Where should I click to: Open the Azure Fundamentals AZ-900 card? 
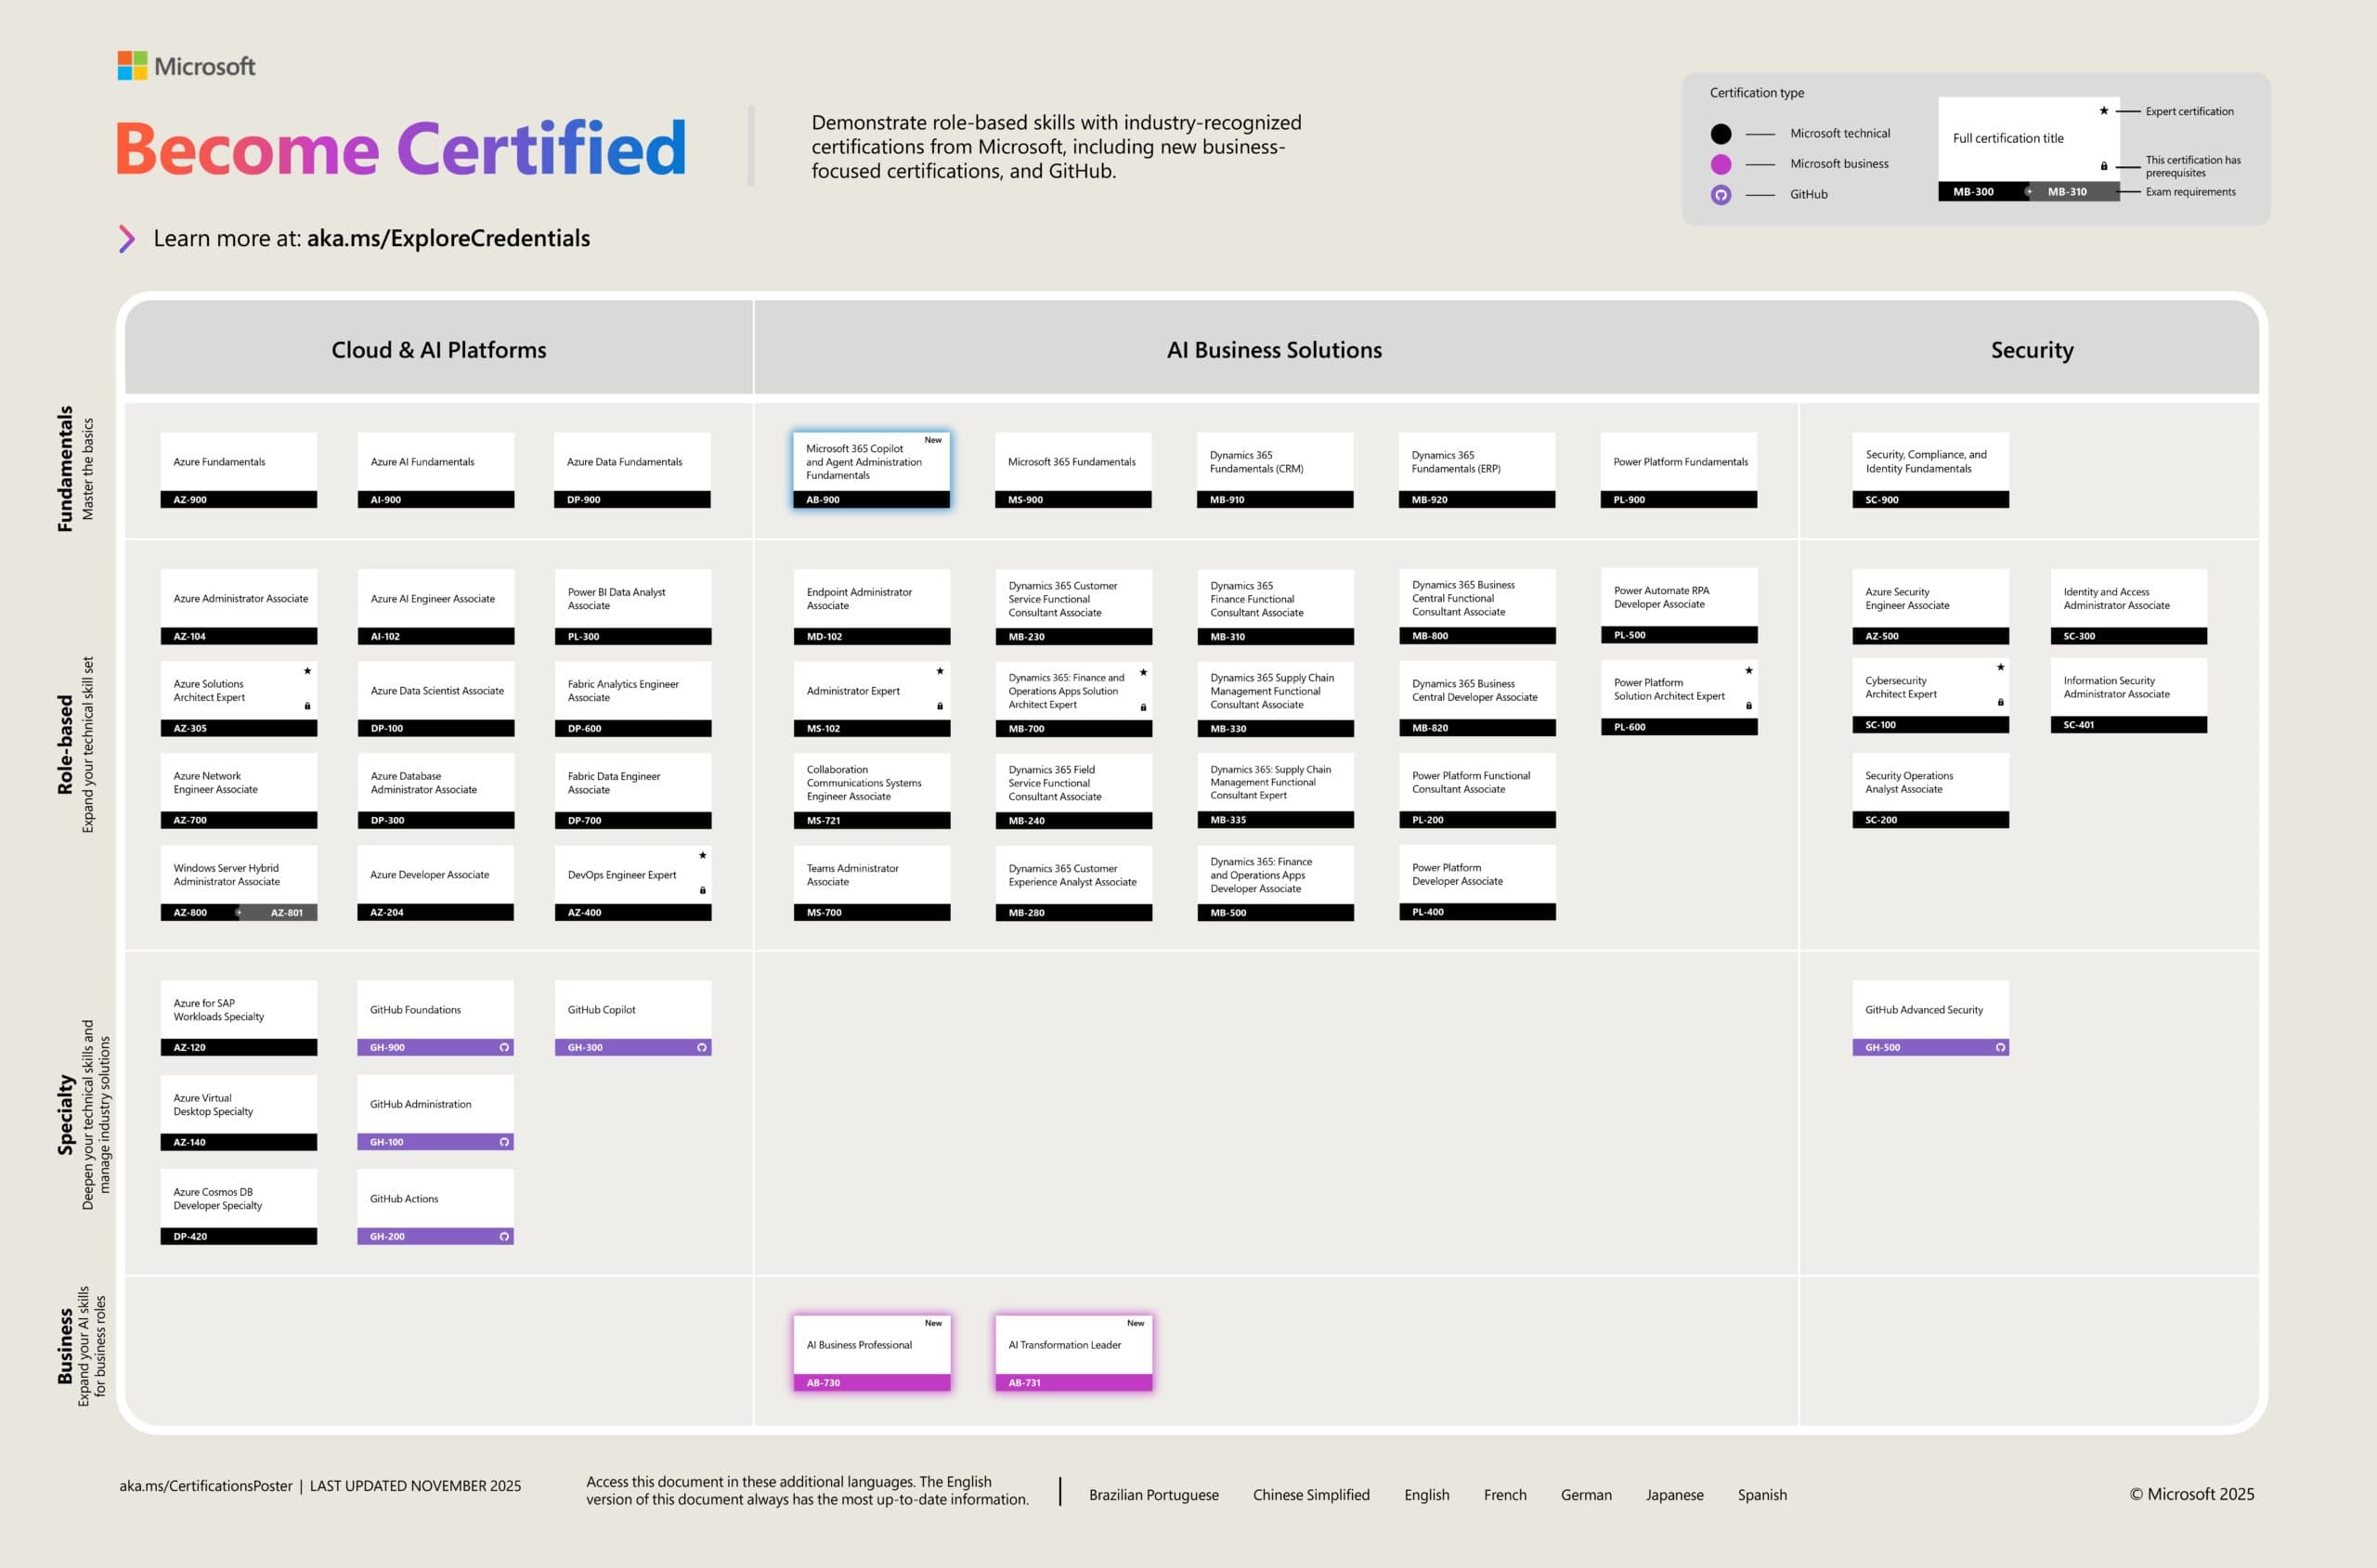tap(239, 470)
